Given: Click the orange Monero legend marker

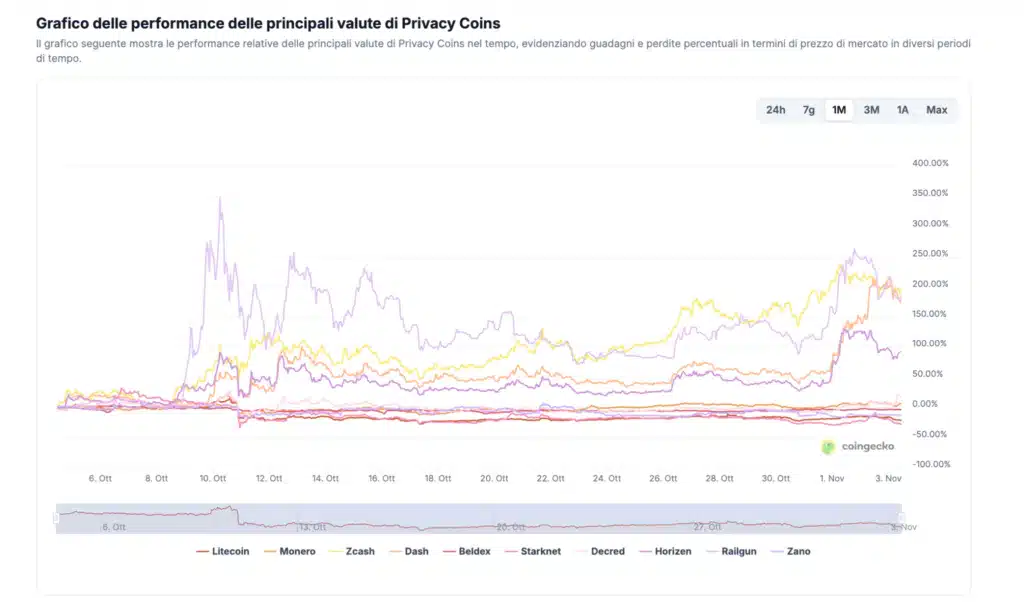Looking at the screenshot, I should (270, 551).
